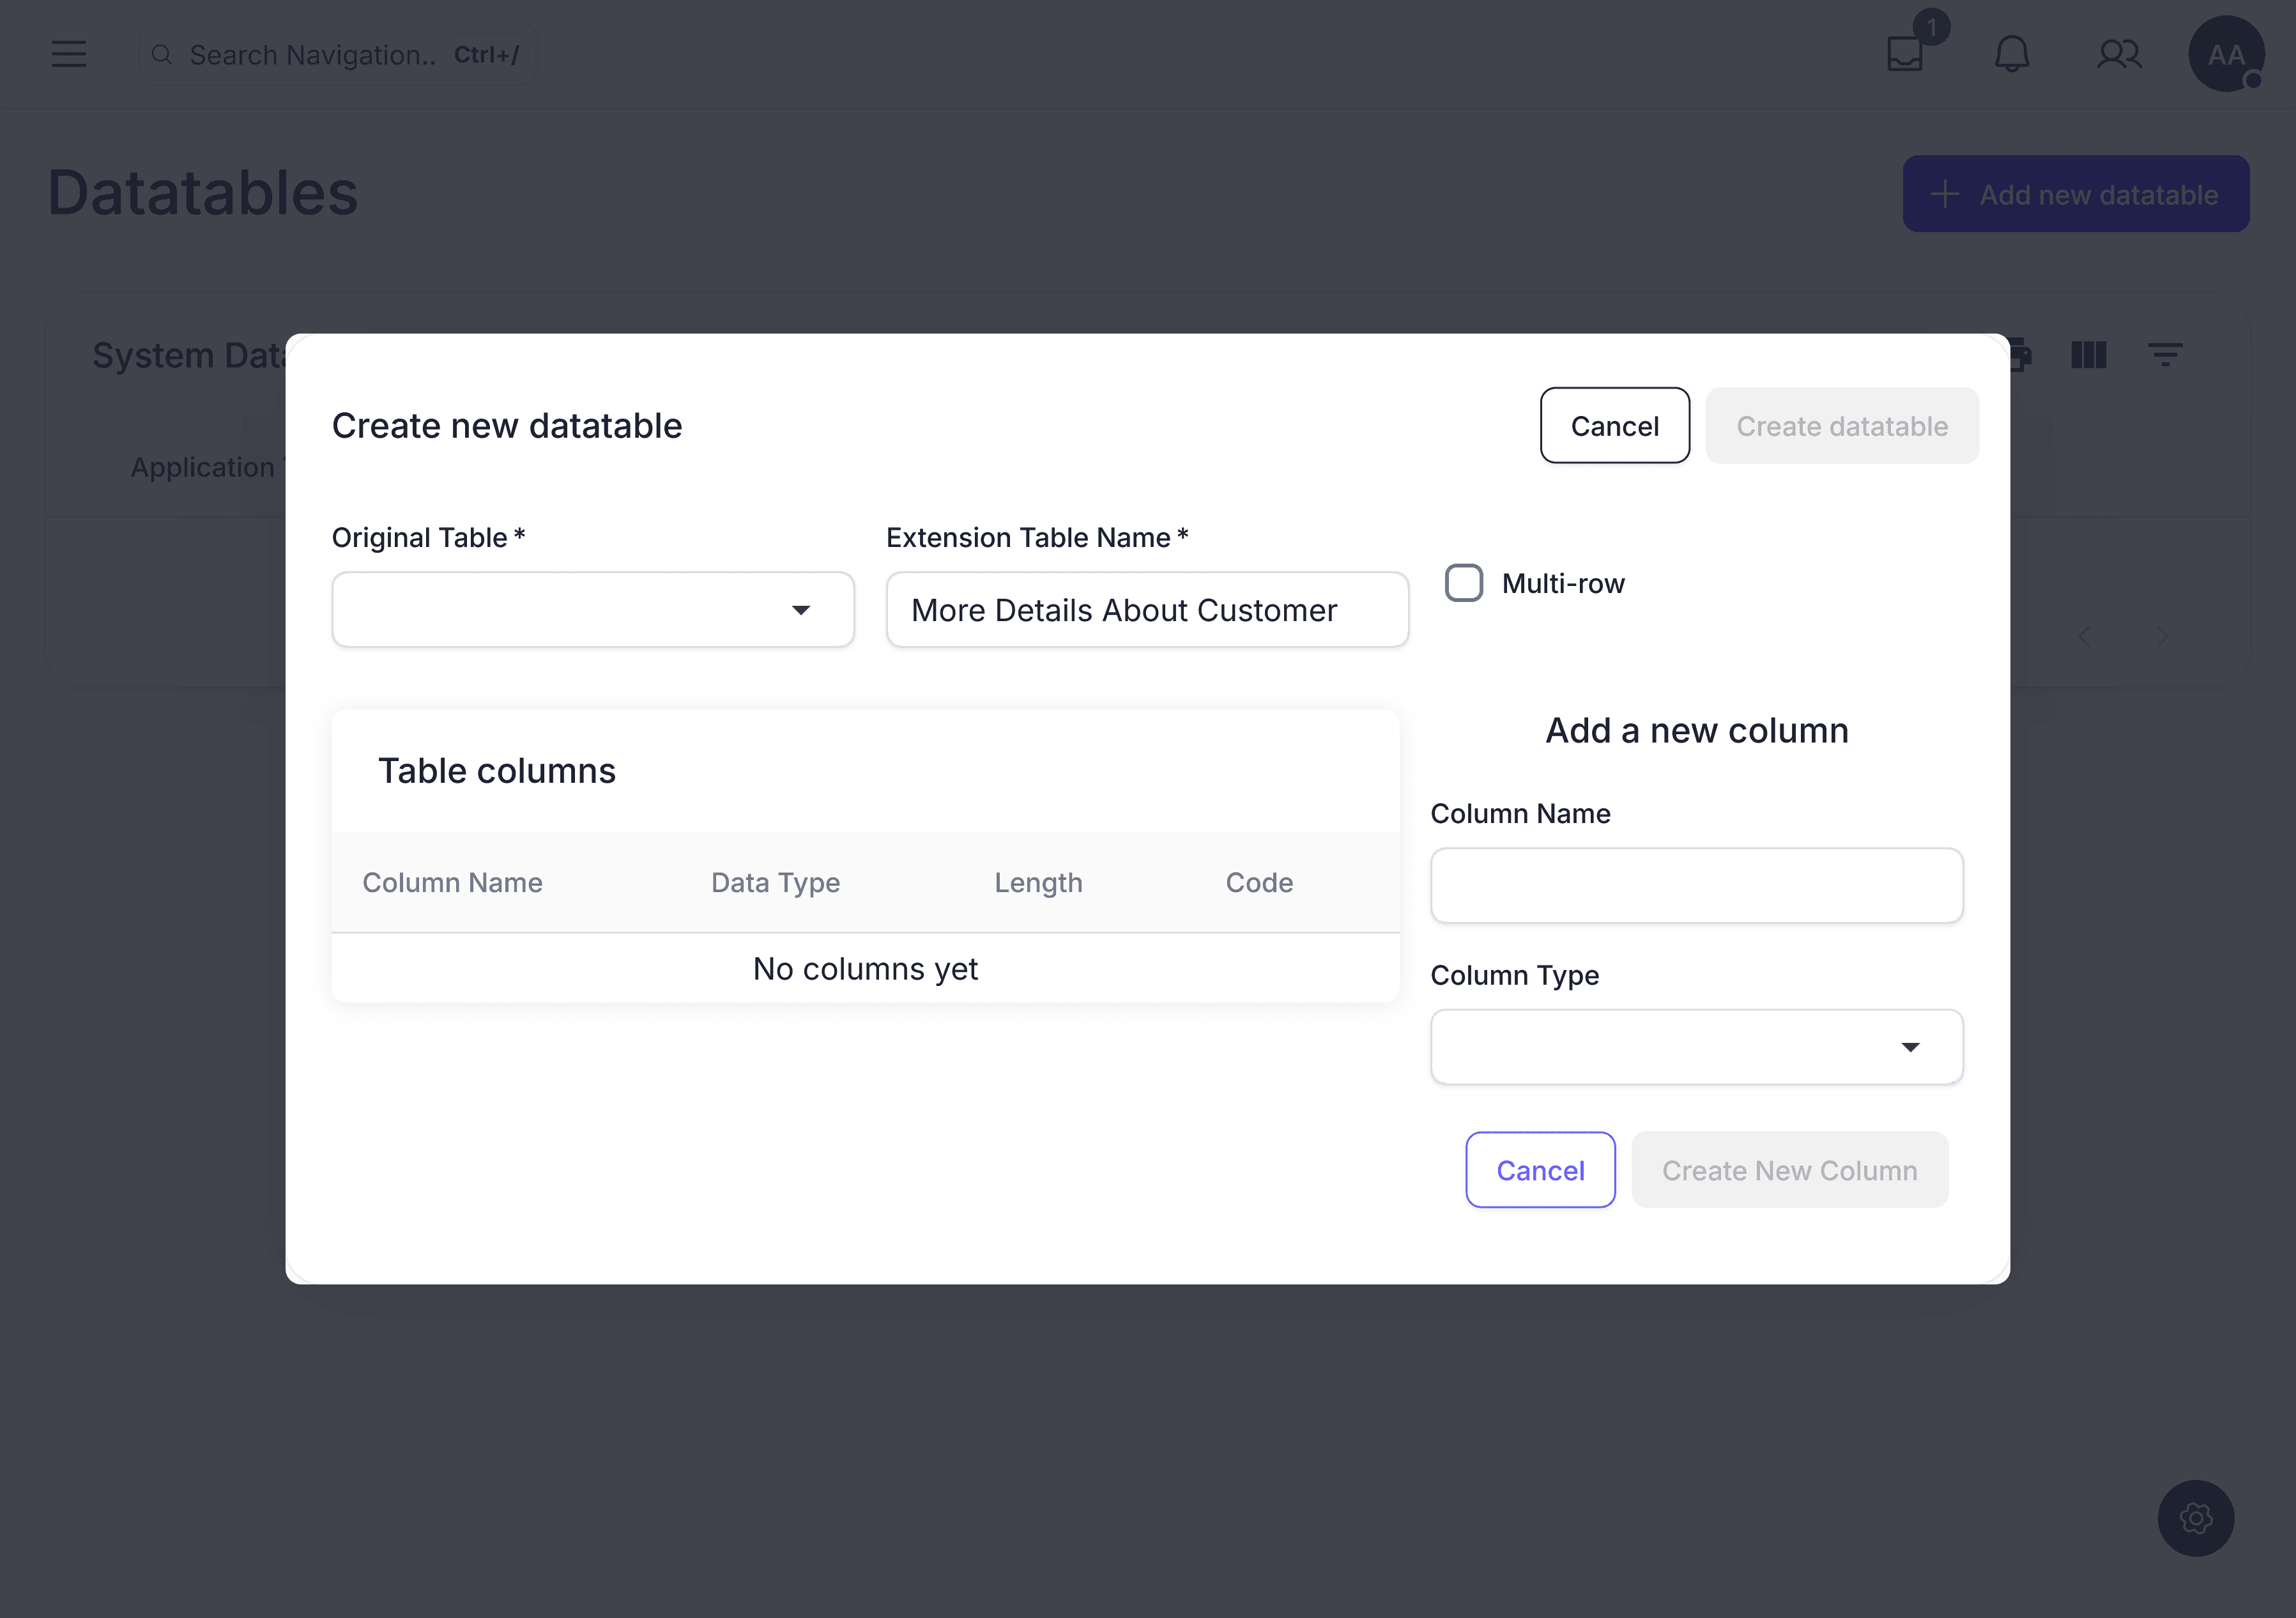Open the notifications bell

click(x=2012, y=54)
